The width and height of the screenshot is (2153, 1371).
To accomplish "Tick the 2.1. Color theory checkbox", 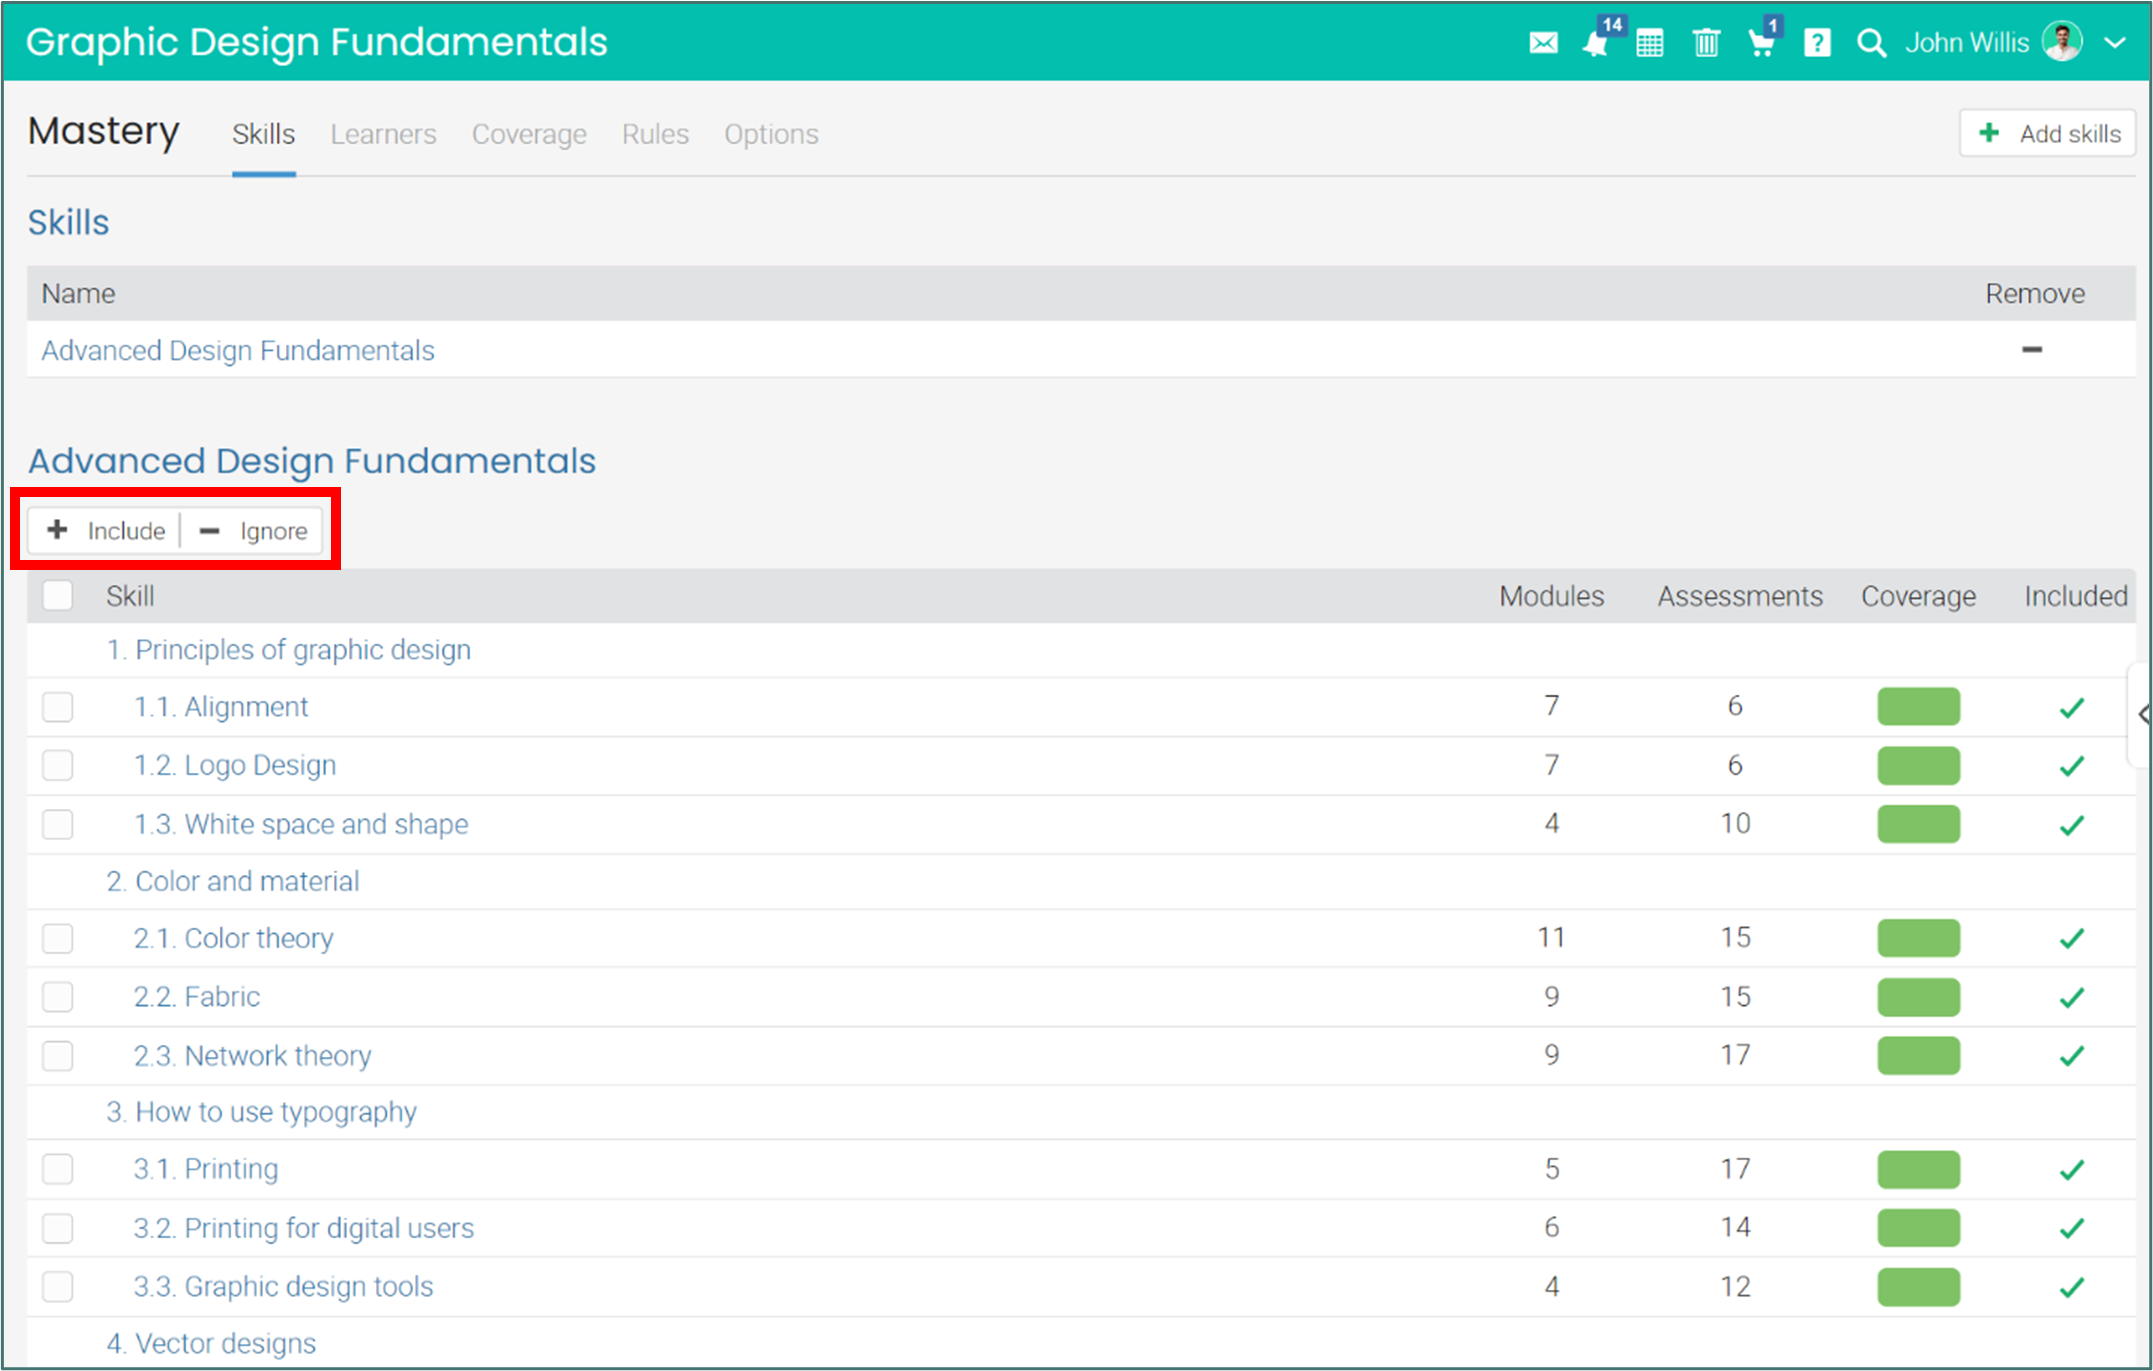I will (x=58, y=938).
